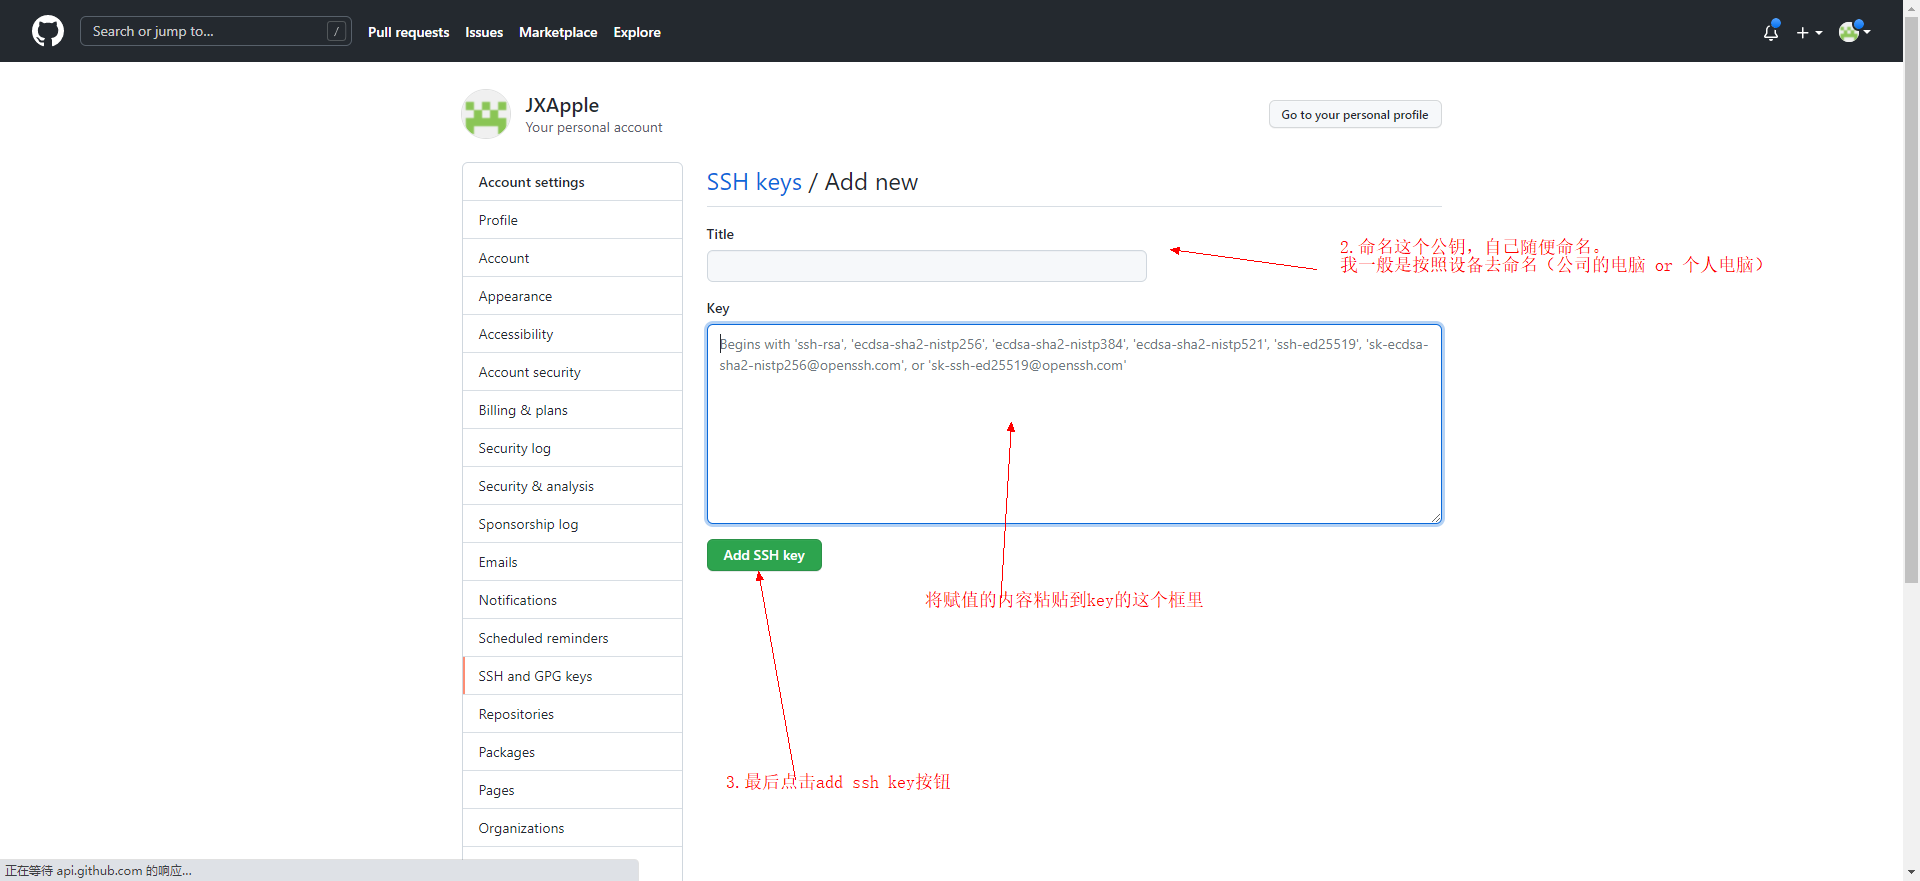The width and height of the screenshot is (1920, 881).
Task: Open Account security in sidebar
Action: click(572, 372)
